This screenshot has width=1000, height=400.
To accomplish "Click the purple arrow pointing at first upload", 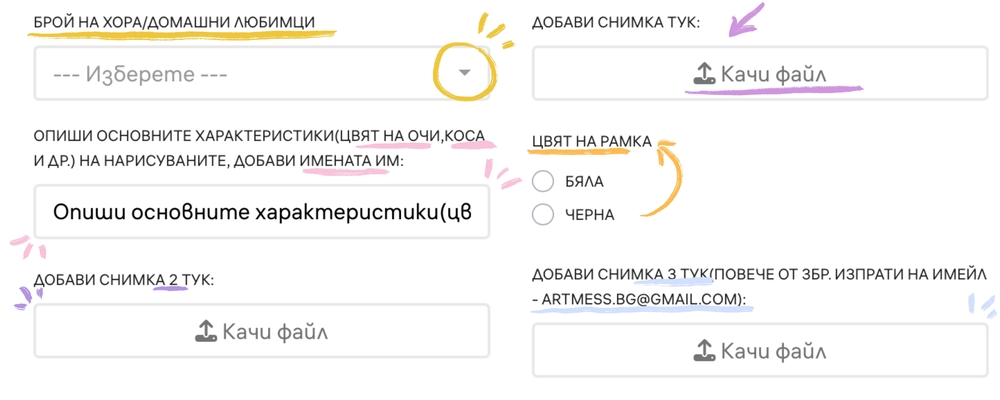I will point(747,19).
